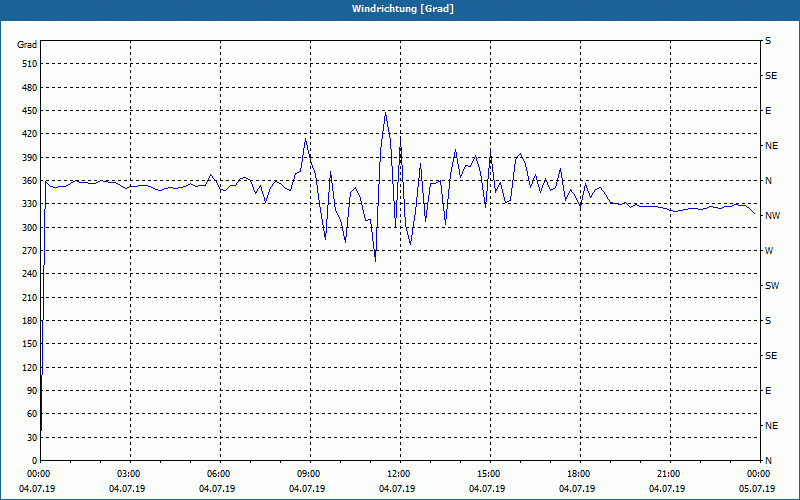Select the 12:00 time label

[397, 474]
